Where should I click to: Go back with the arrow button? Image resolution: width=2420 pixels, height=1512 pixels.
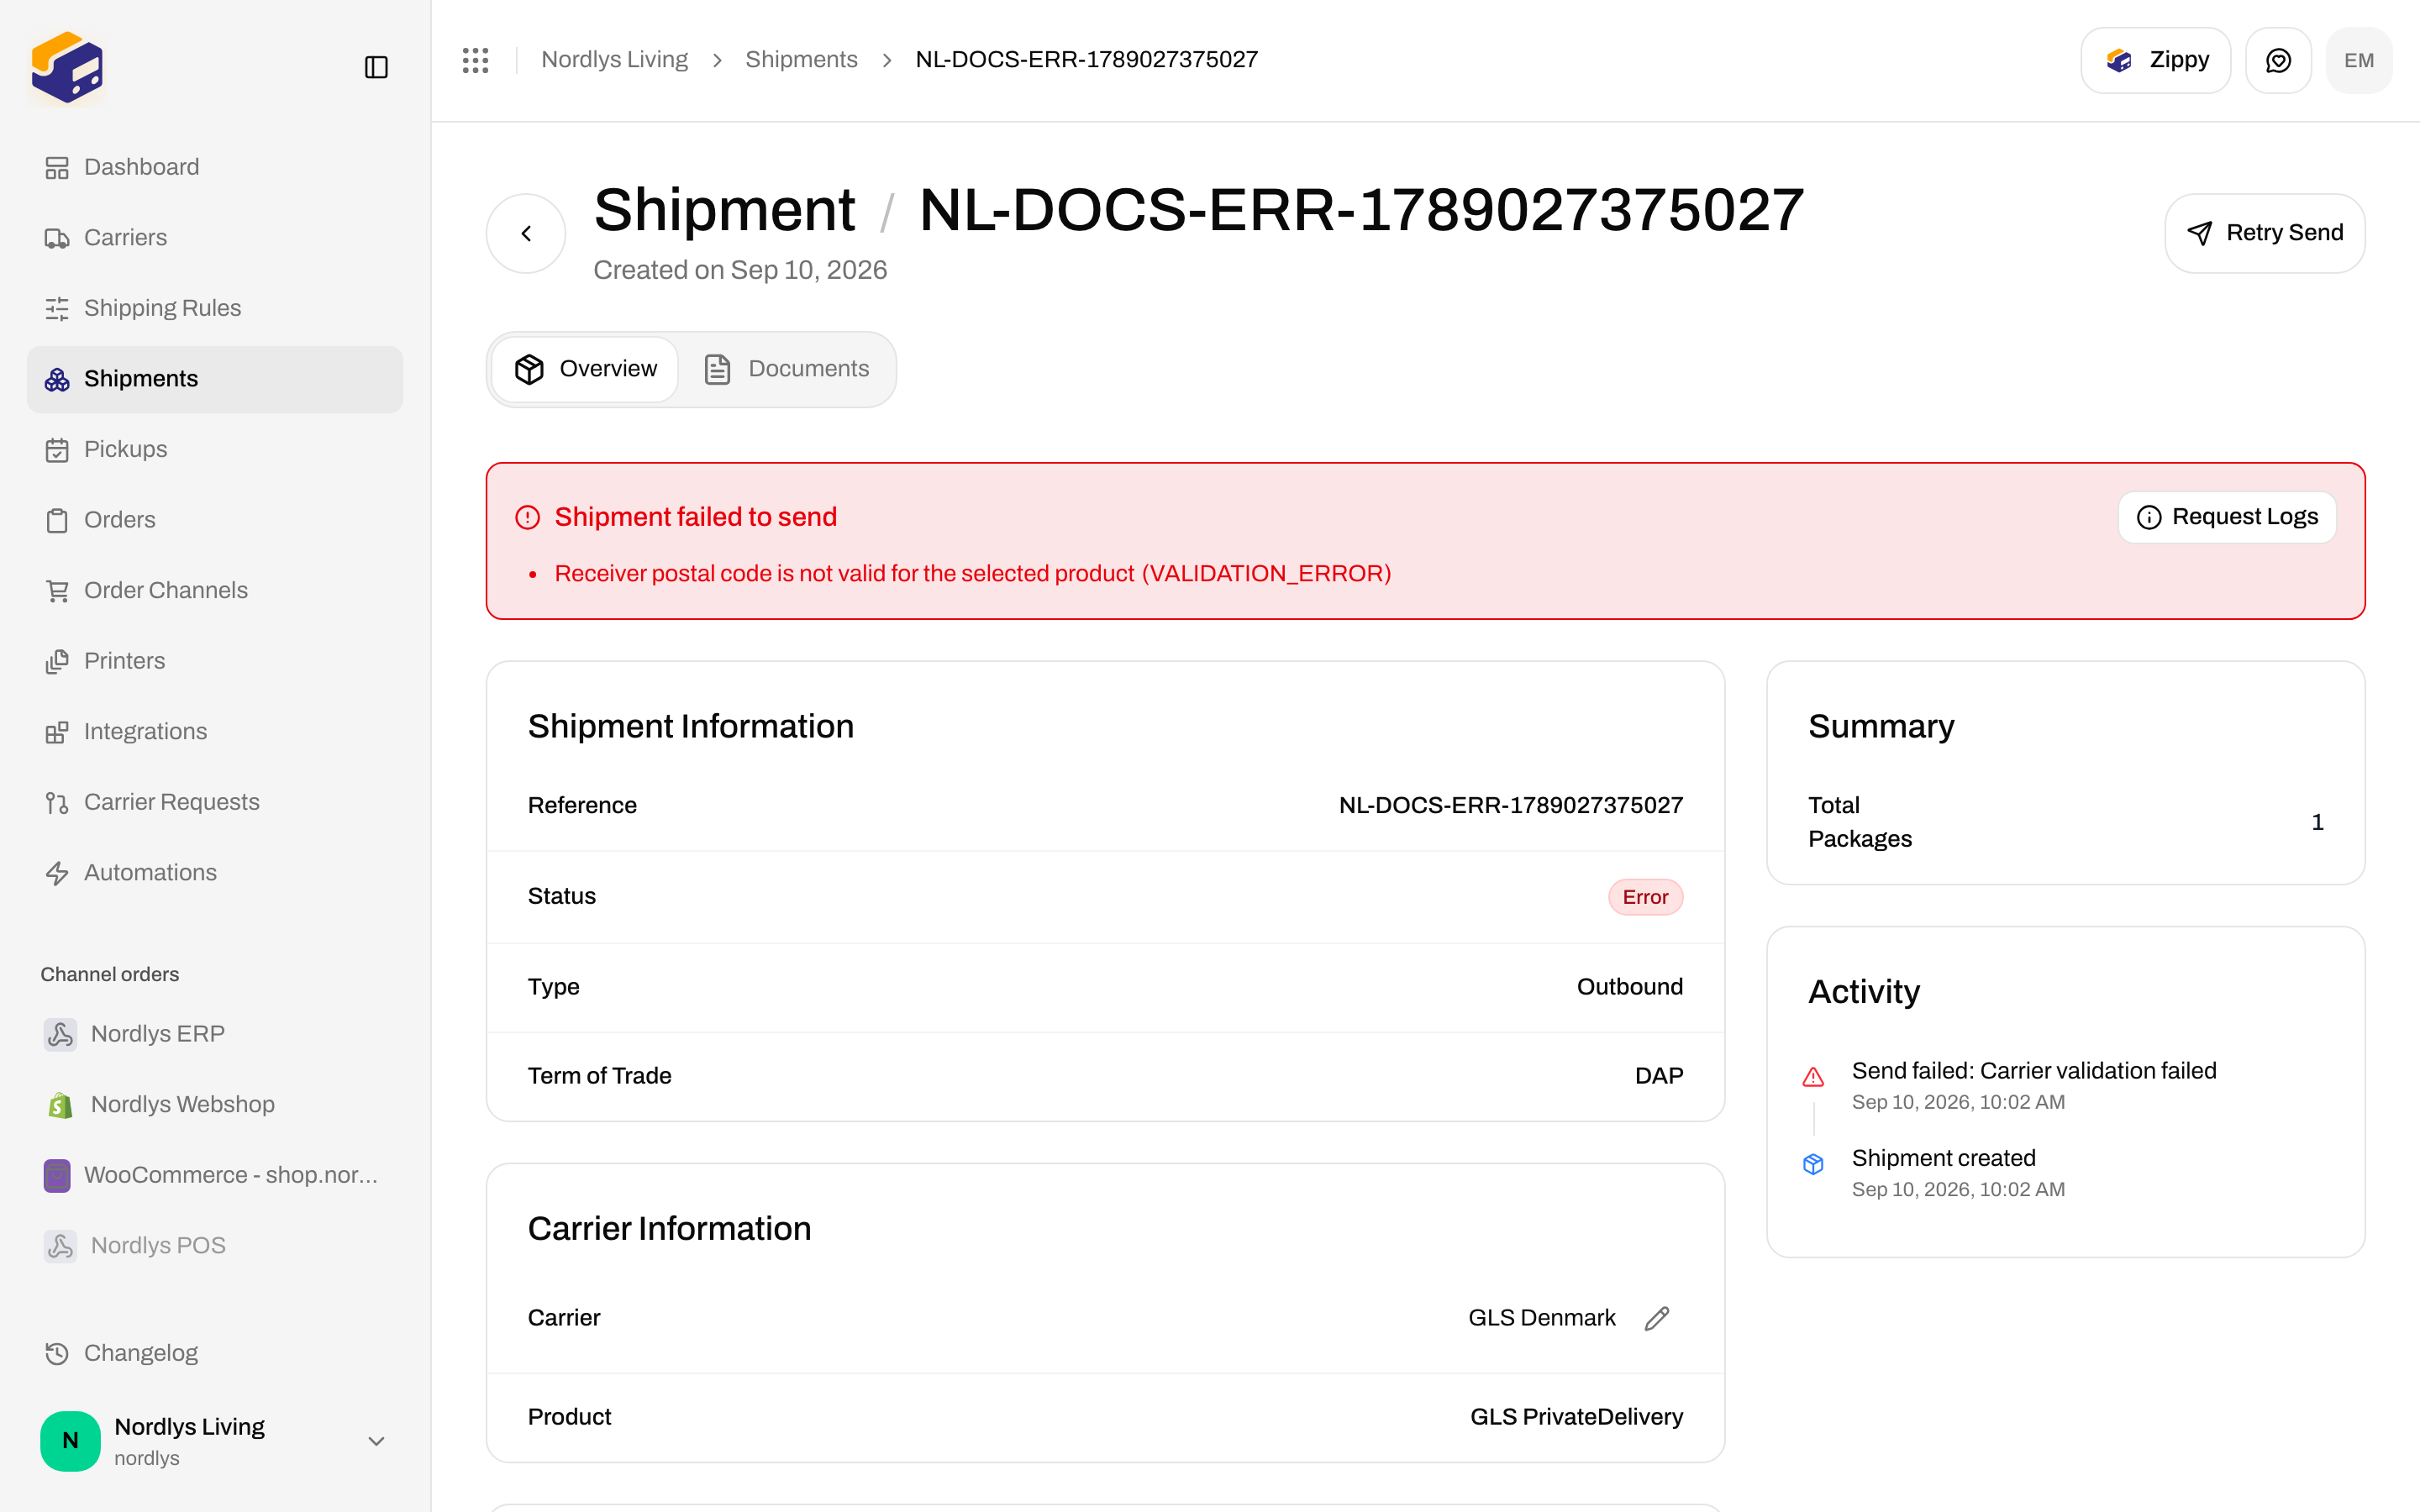tap(526, 233)
